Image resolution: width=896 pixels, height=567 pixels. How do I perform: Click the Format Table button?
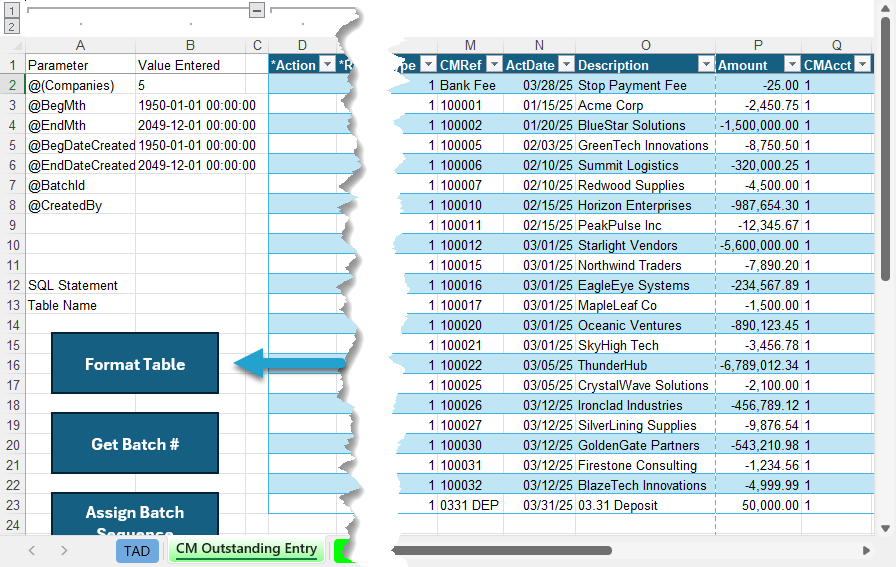[x=135, y=364]
